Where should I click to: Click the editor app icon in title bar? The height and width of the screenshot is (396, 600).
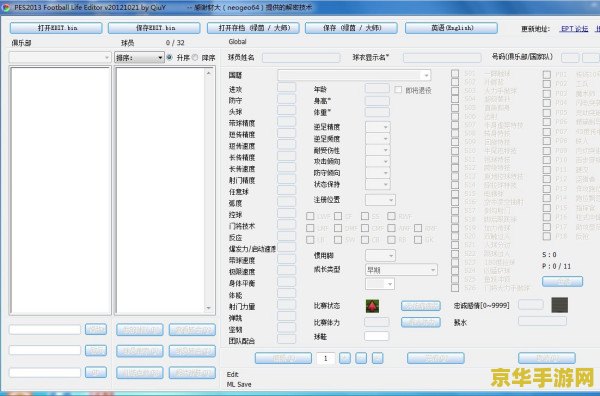(6, 7)
